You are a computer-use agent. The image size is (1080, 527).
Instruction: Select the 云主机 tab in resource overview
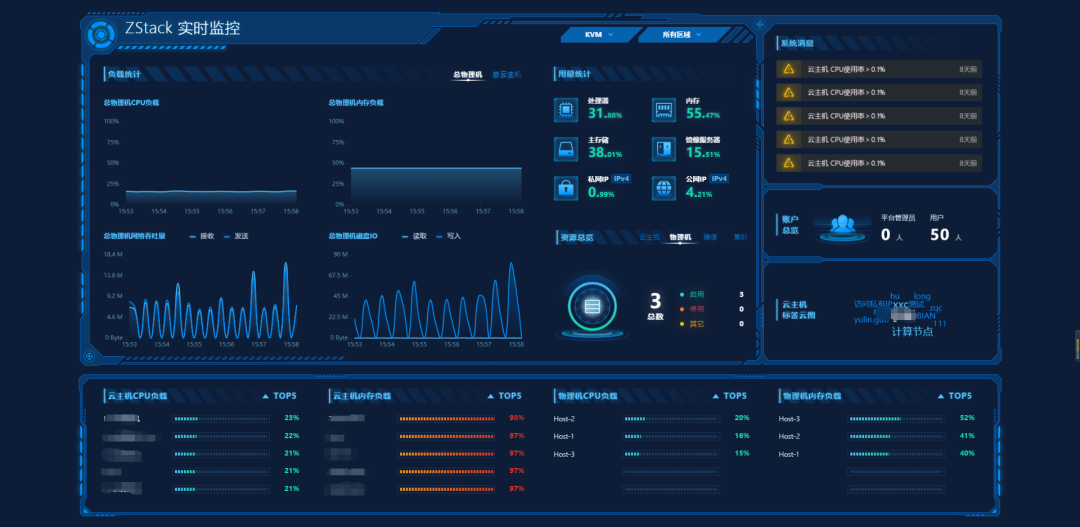[x=650, y=237]
